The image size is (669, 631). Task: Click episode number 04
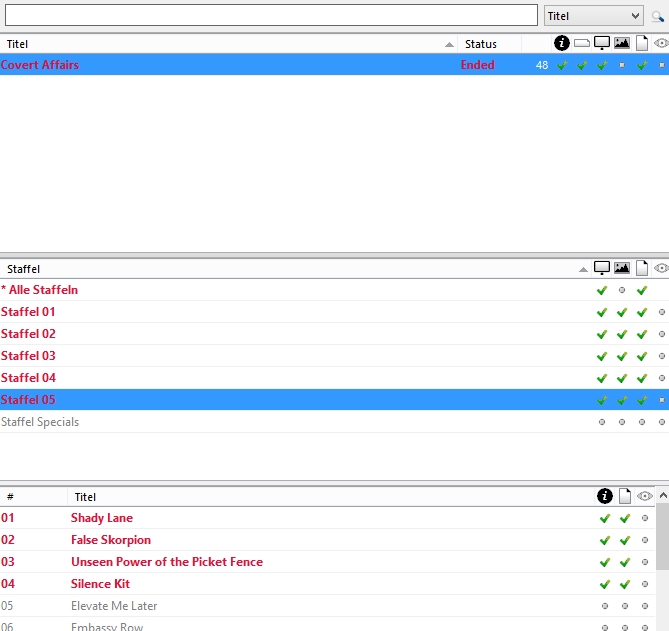8,584
